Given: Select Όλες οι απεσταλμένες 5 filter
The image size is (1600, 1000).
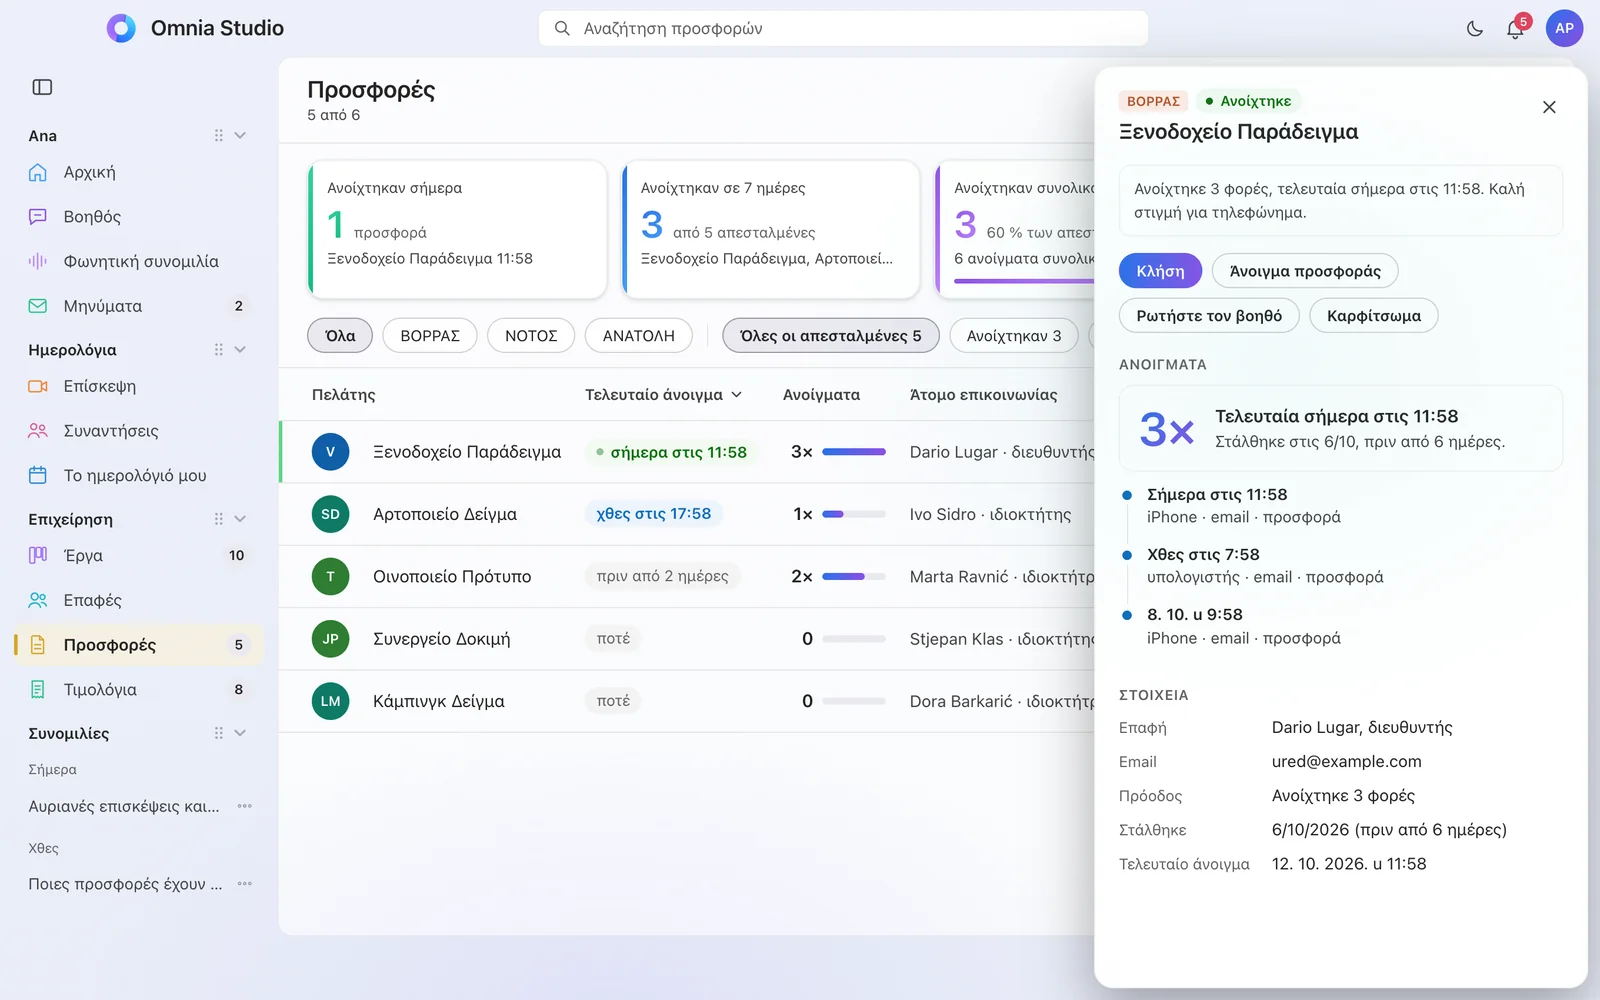Looking at the screenshot, I should [830, 336].
